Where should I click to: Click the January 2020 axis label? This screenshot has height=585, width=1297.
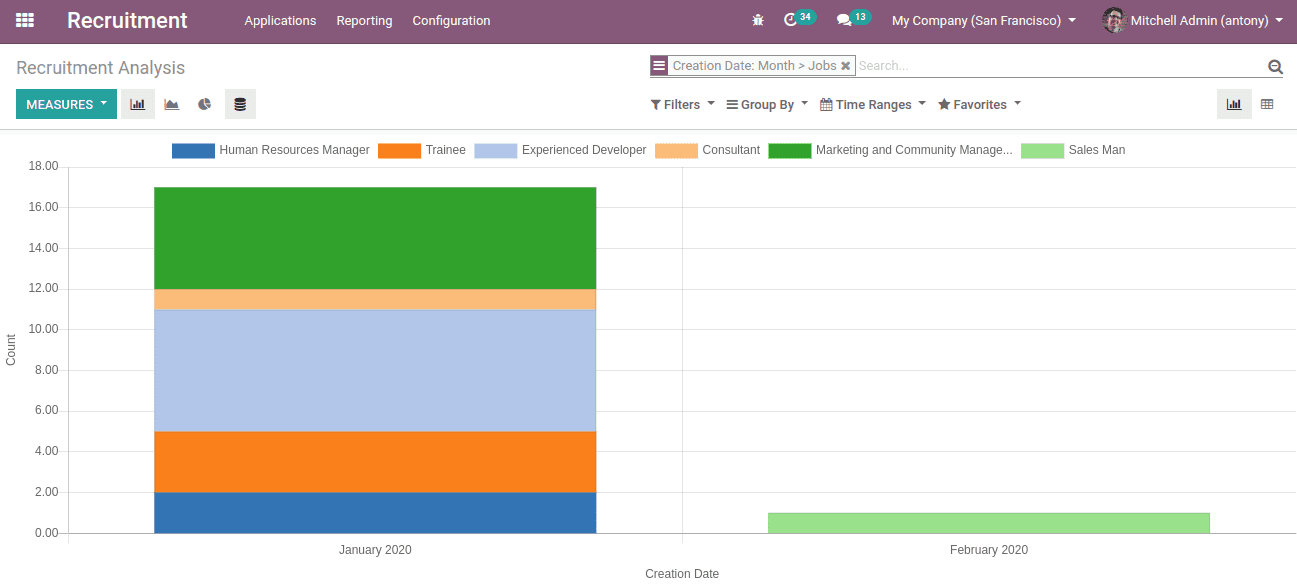[375, 550]
